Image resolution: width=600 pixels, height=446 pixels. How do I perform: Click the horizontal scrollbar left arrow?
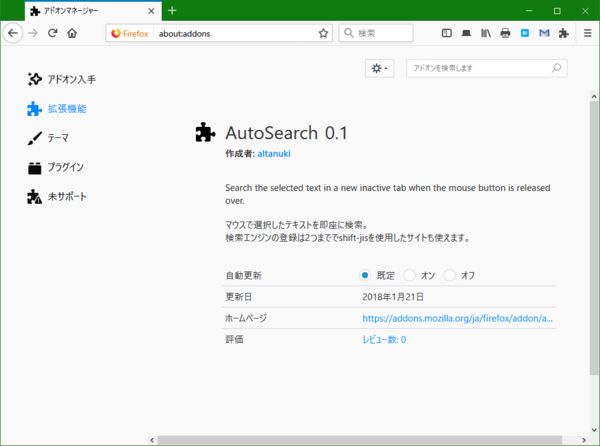coord(152,440)
